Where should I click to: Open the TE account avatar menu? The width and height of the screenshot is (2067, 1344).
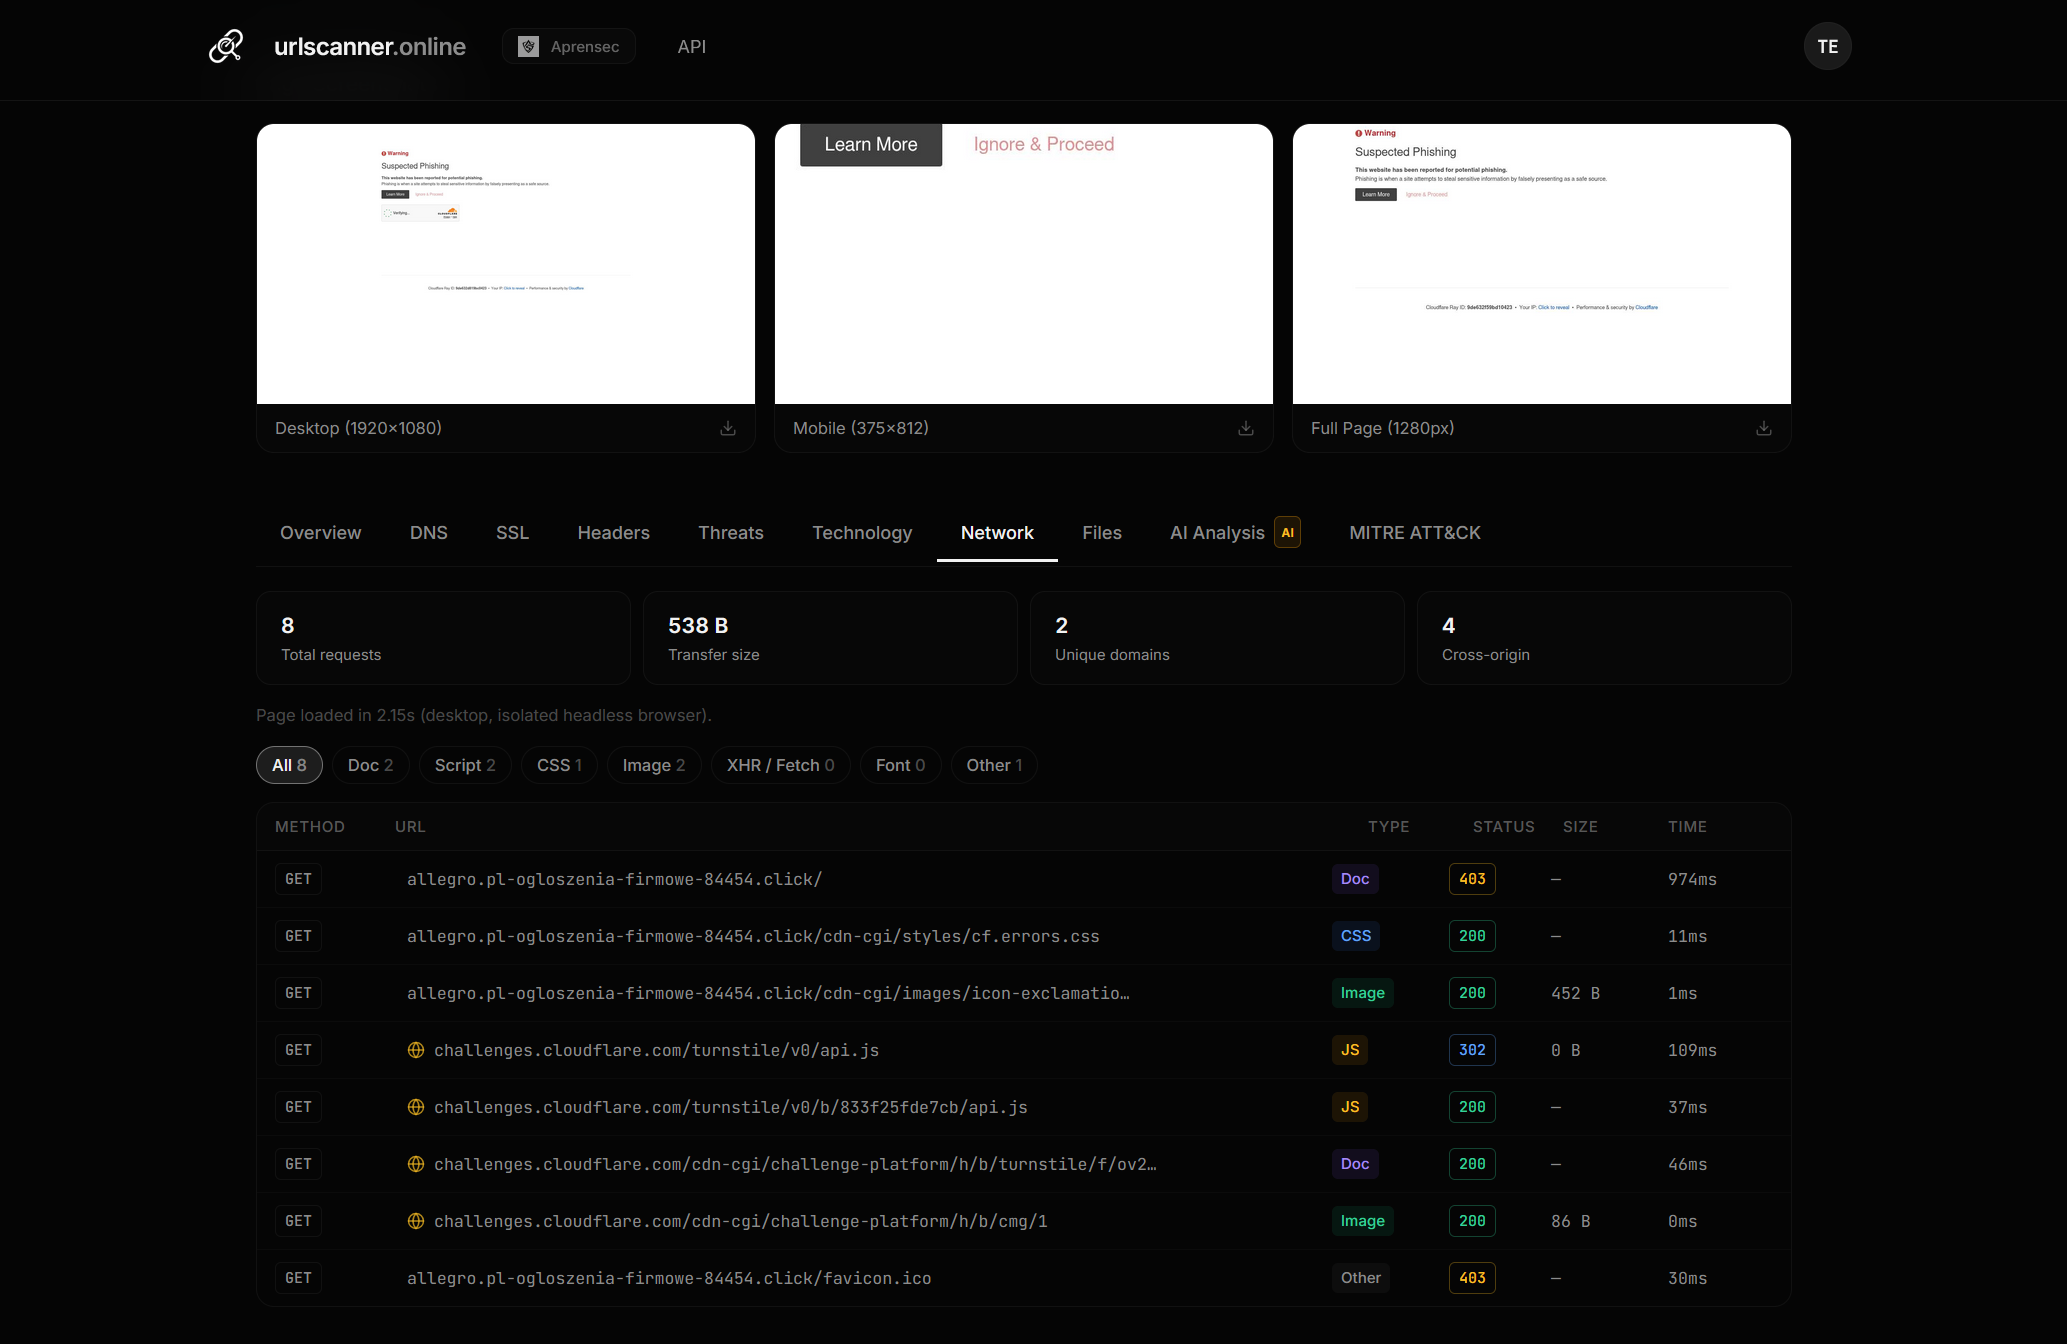coord(1827,46)
